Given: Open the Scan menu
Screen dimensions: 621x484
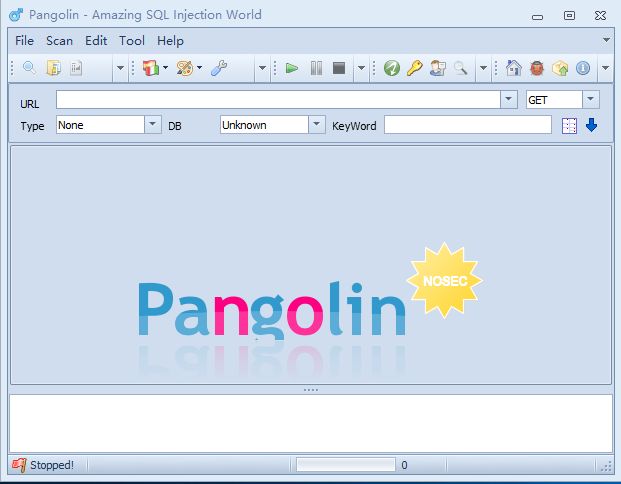Looking at the screenshot, I should (59, 40).
